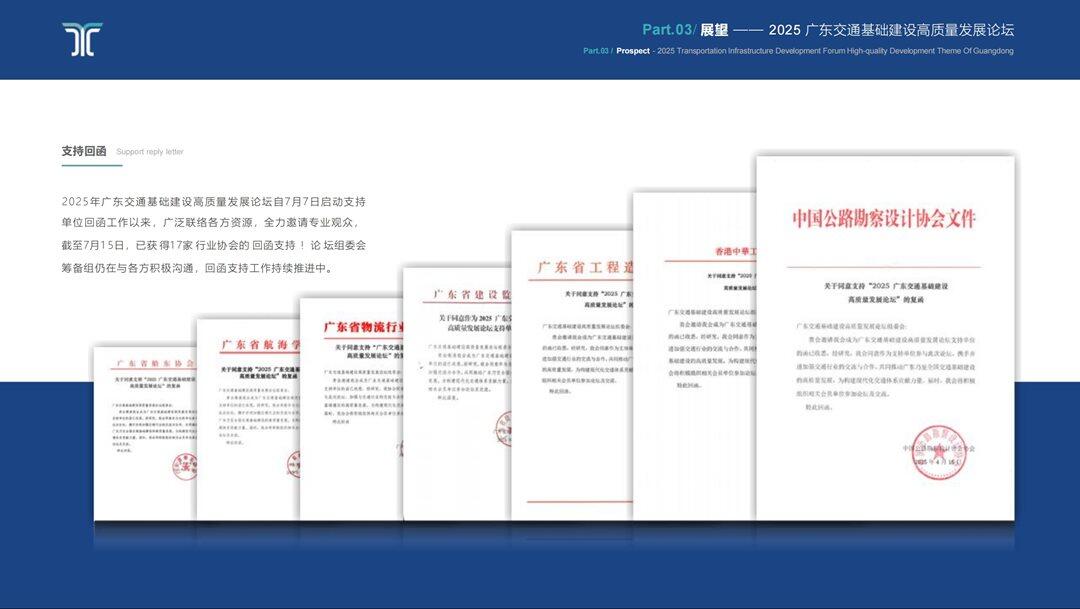Screen dimensions: 1080x609
Task: Click the red header '广东省物流行业' on its letter
Action: (x=363, y=327)
